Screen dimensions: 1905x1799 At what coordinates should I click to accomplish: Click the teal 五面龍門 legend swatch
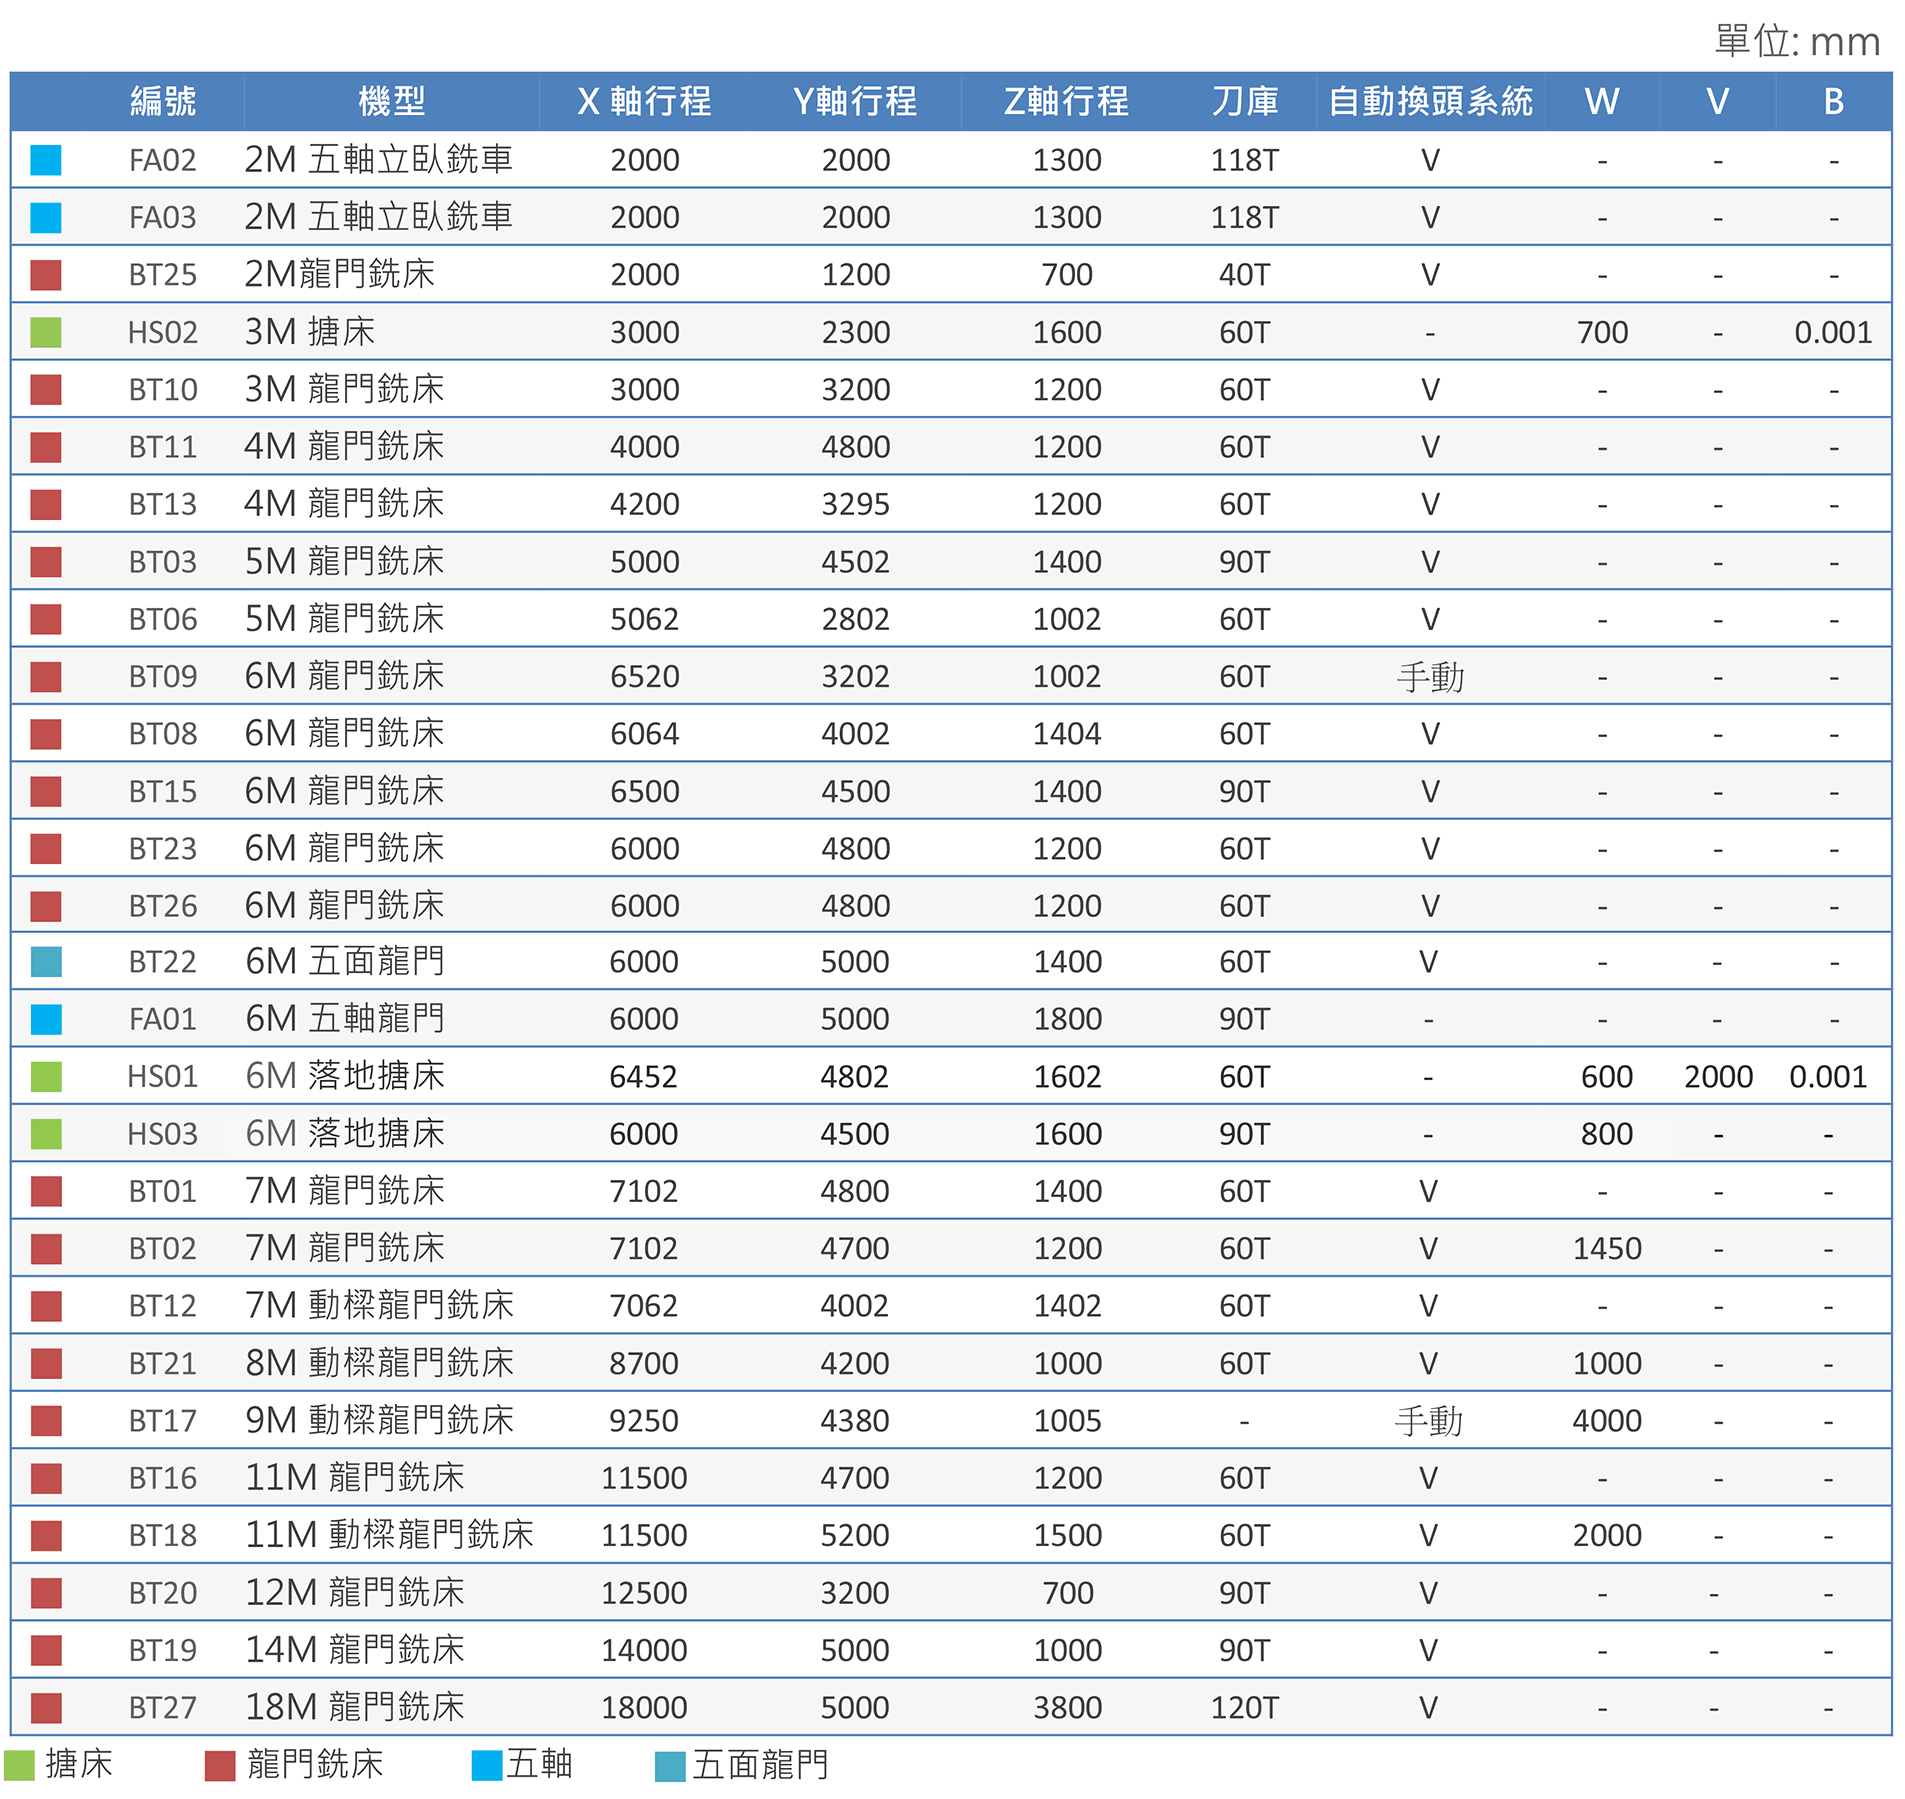(670, 1766)
